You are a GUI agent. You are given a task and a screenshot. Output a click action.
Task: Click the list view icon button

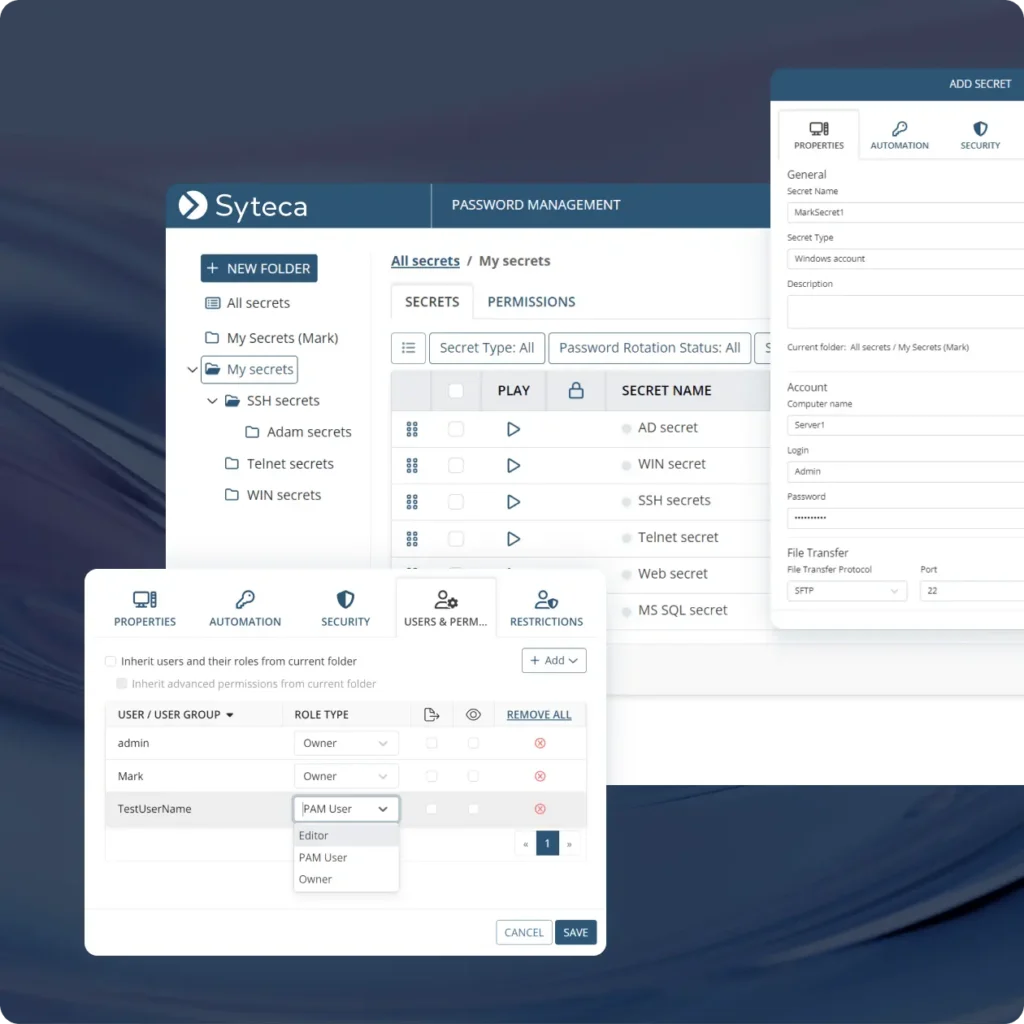408,347
